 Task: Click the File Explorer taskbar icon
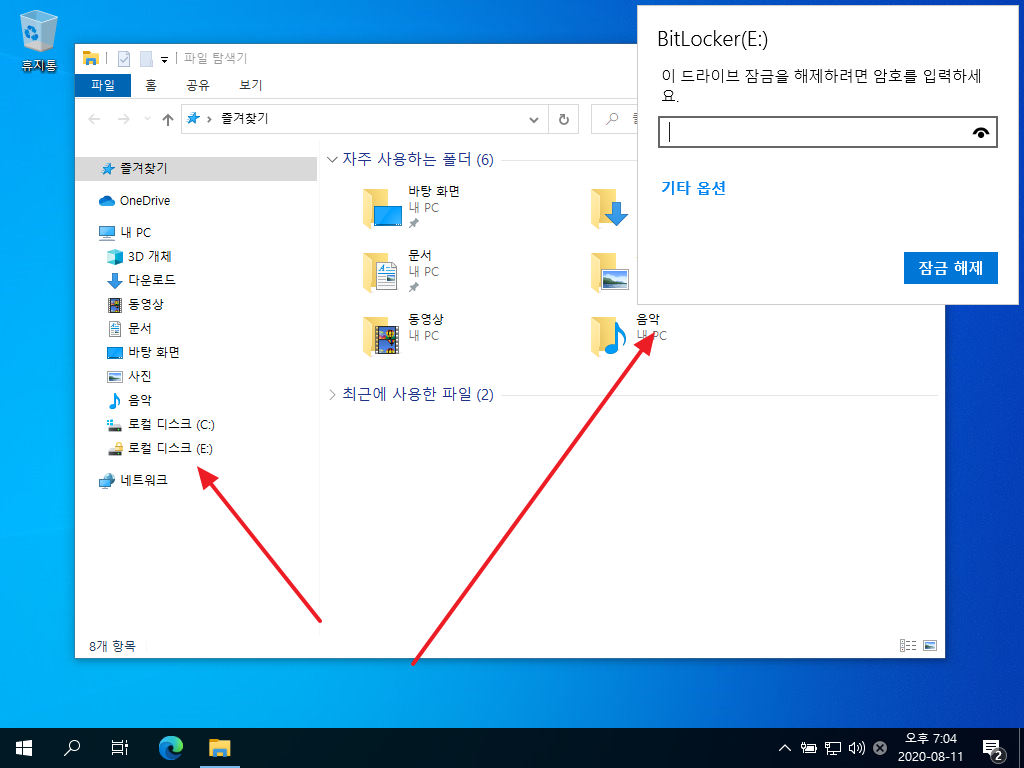click(x=220, y=748)
